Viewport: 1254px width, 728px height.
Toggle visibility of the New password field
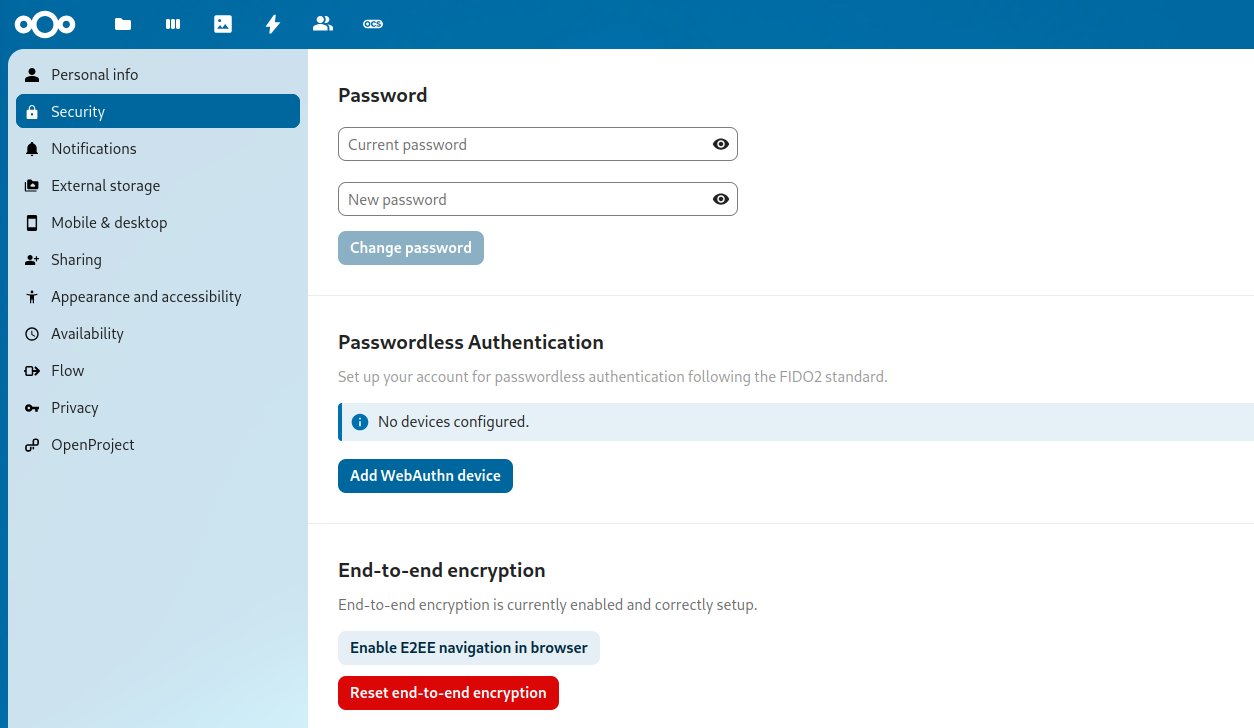[720, 199]
